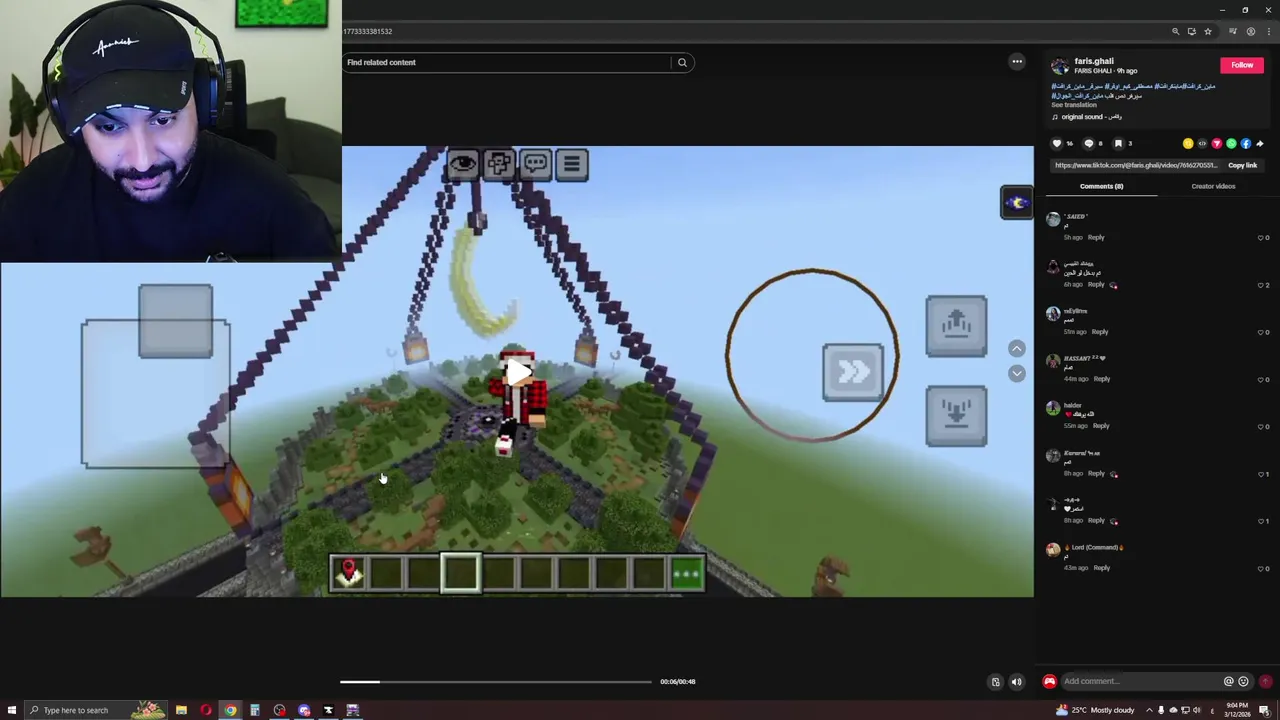Open the Windows Start menu

(12, 710)
